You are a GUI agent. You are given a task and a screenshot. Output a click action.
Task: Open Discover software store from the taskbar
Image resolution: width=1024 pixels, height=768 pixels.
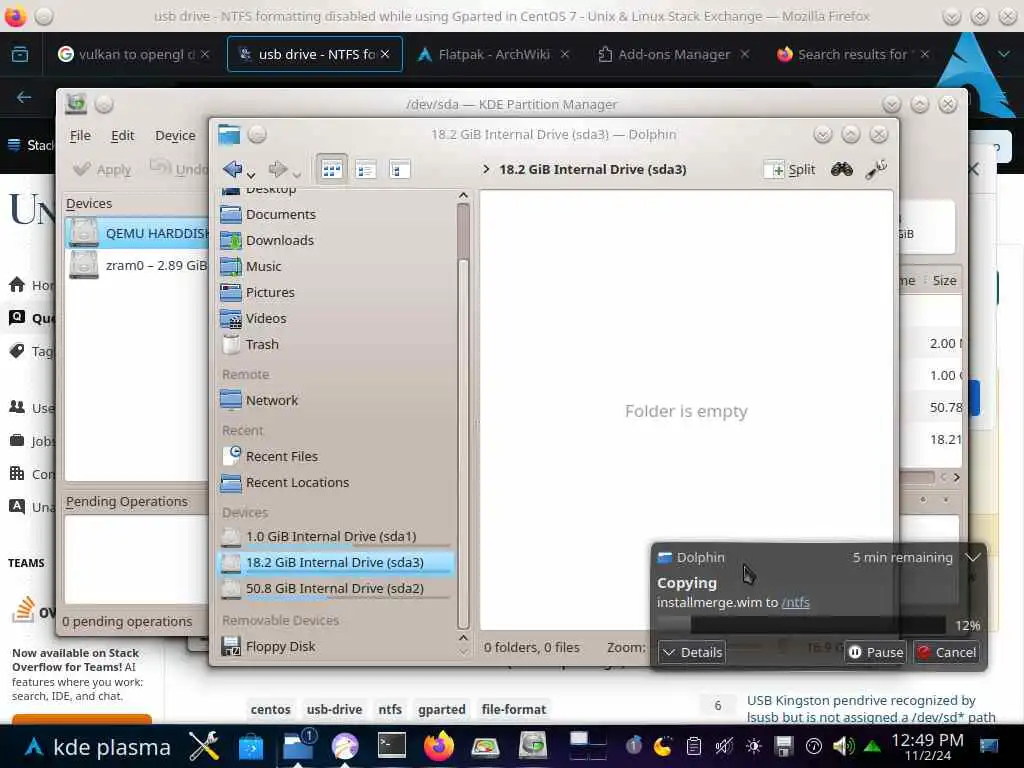(251, 746)
